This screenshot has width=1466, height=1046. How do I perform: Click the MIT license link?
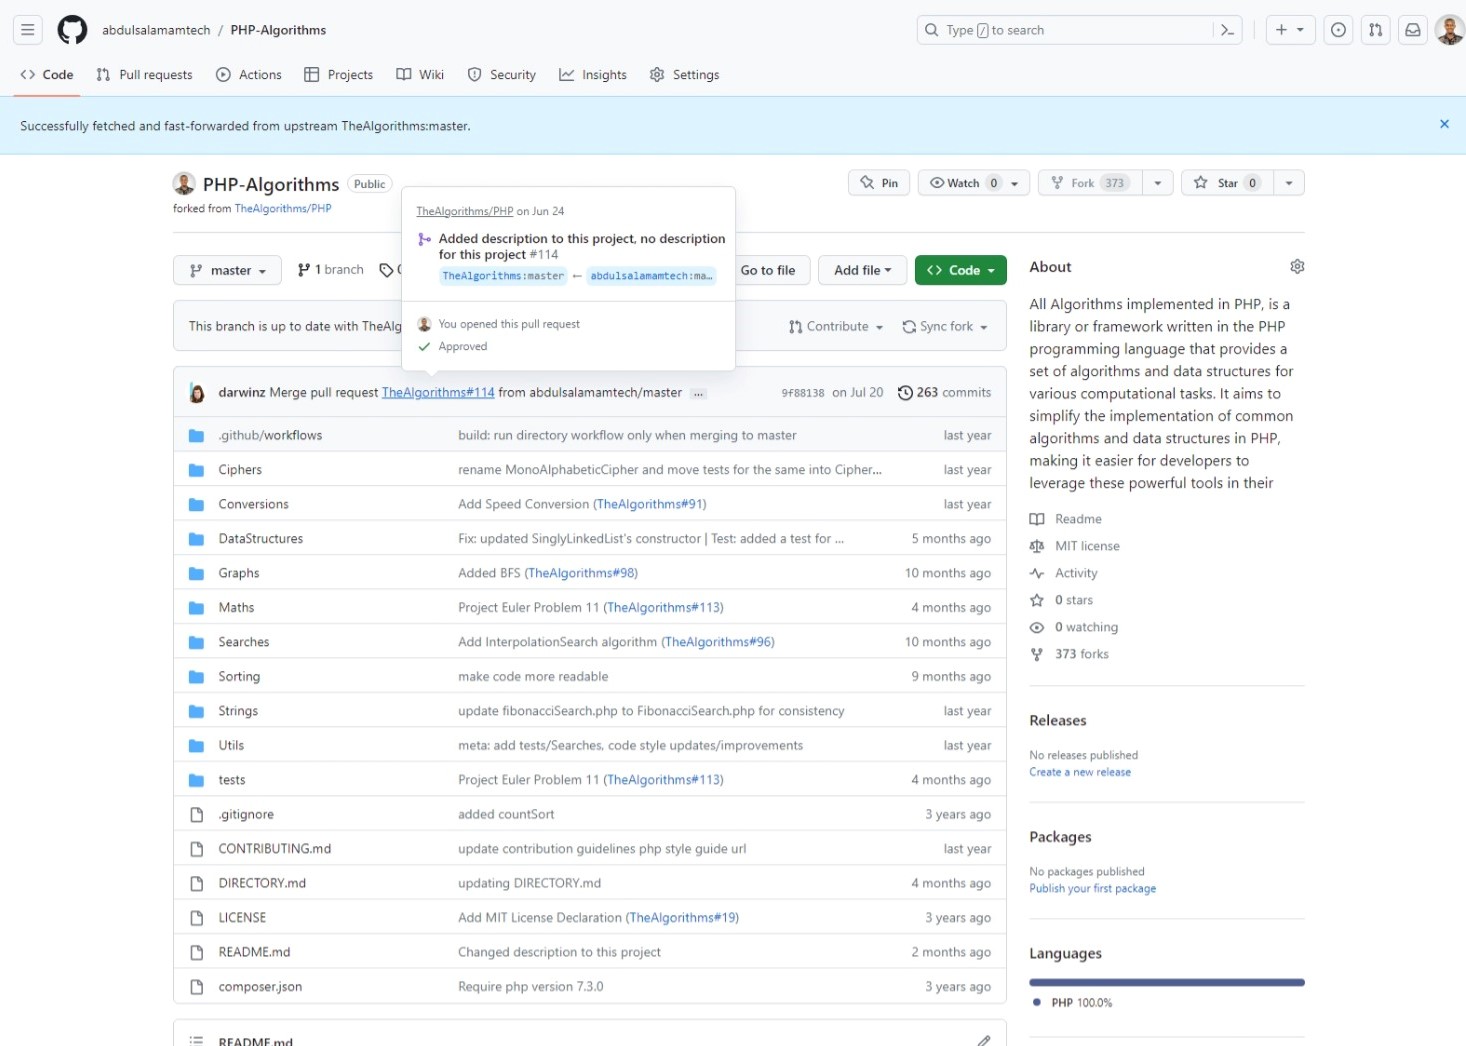1075,546
